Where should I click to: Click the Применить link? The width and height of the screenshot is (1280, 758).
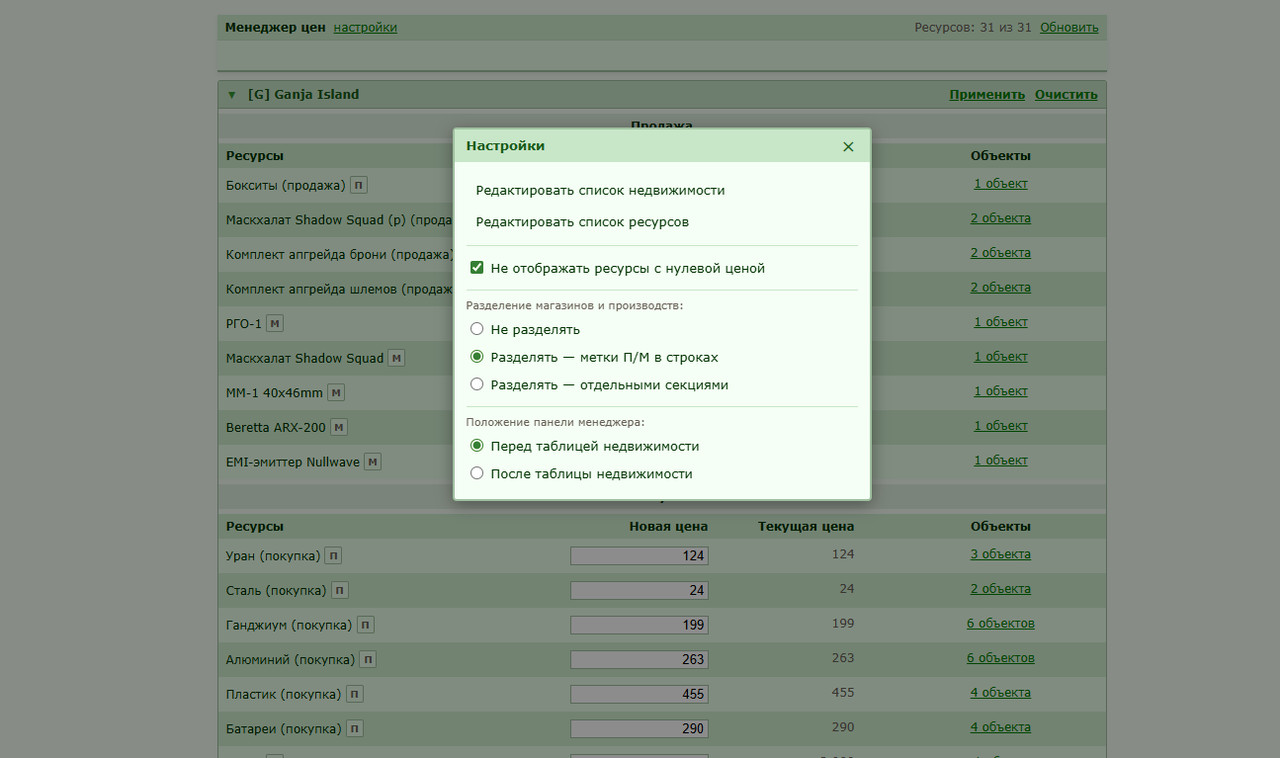pyautogui.click(x=987, y=95)
